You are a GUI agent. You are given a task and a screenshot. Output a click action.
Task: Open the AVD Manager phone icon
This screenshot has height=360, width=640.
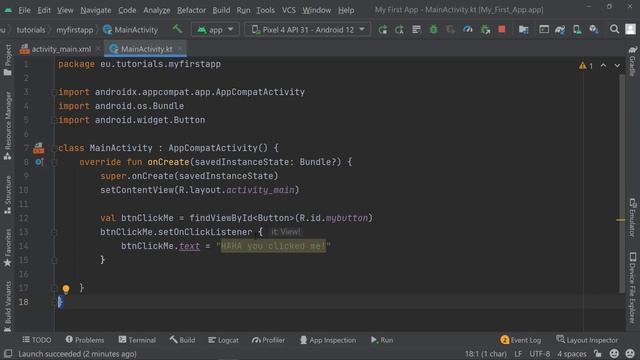pos(577,29)
